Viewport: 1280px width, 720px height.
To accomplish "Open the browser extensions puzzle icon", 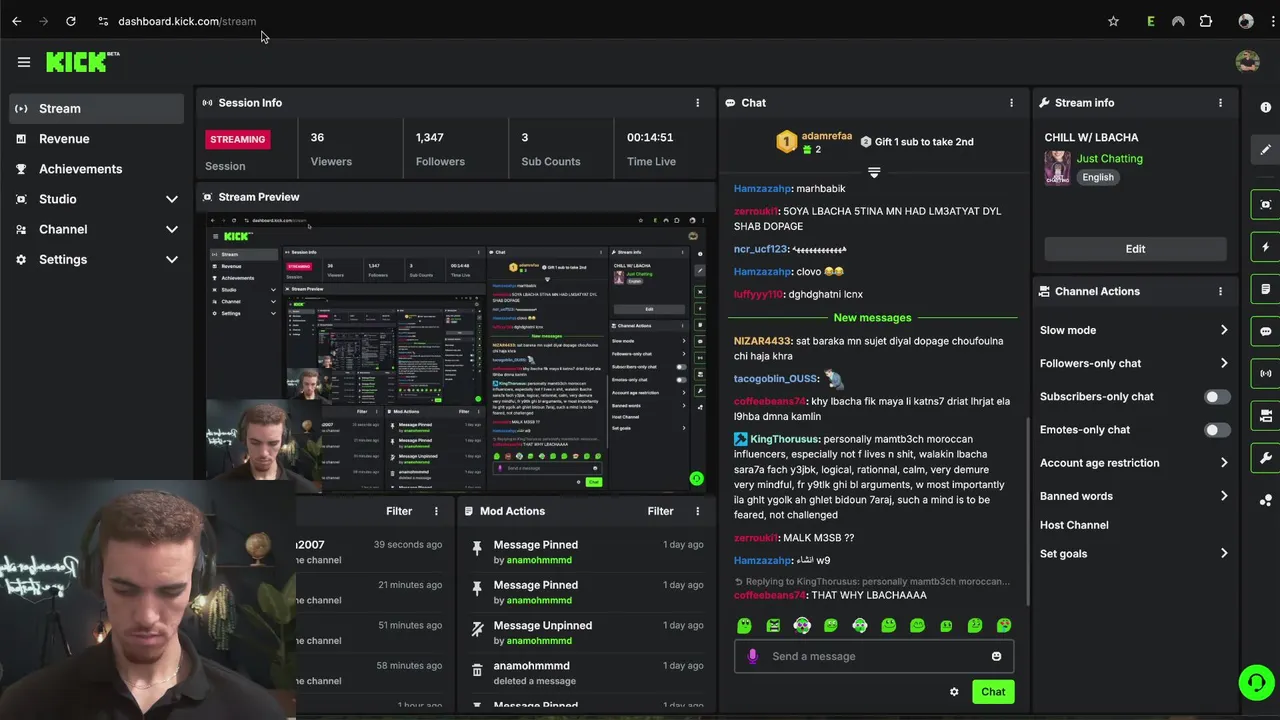I will [x=1206, y=21].
